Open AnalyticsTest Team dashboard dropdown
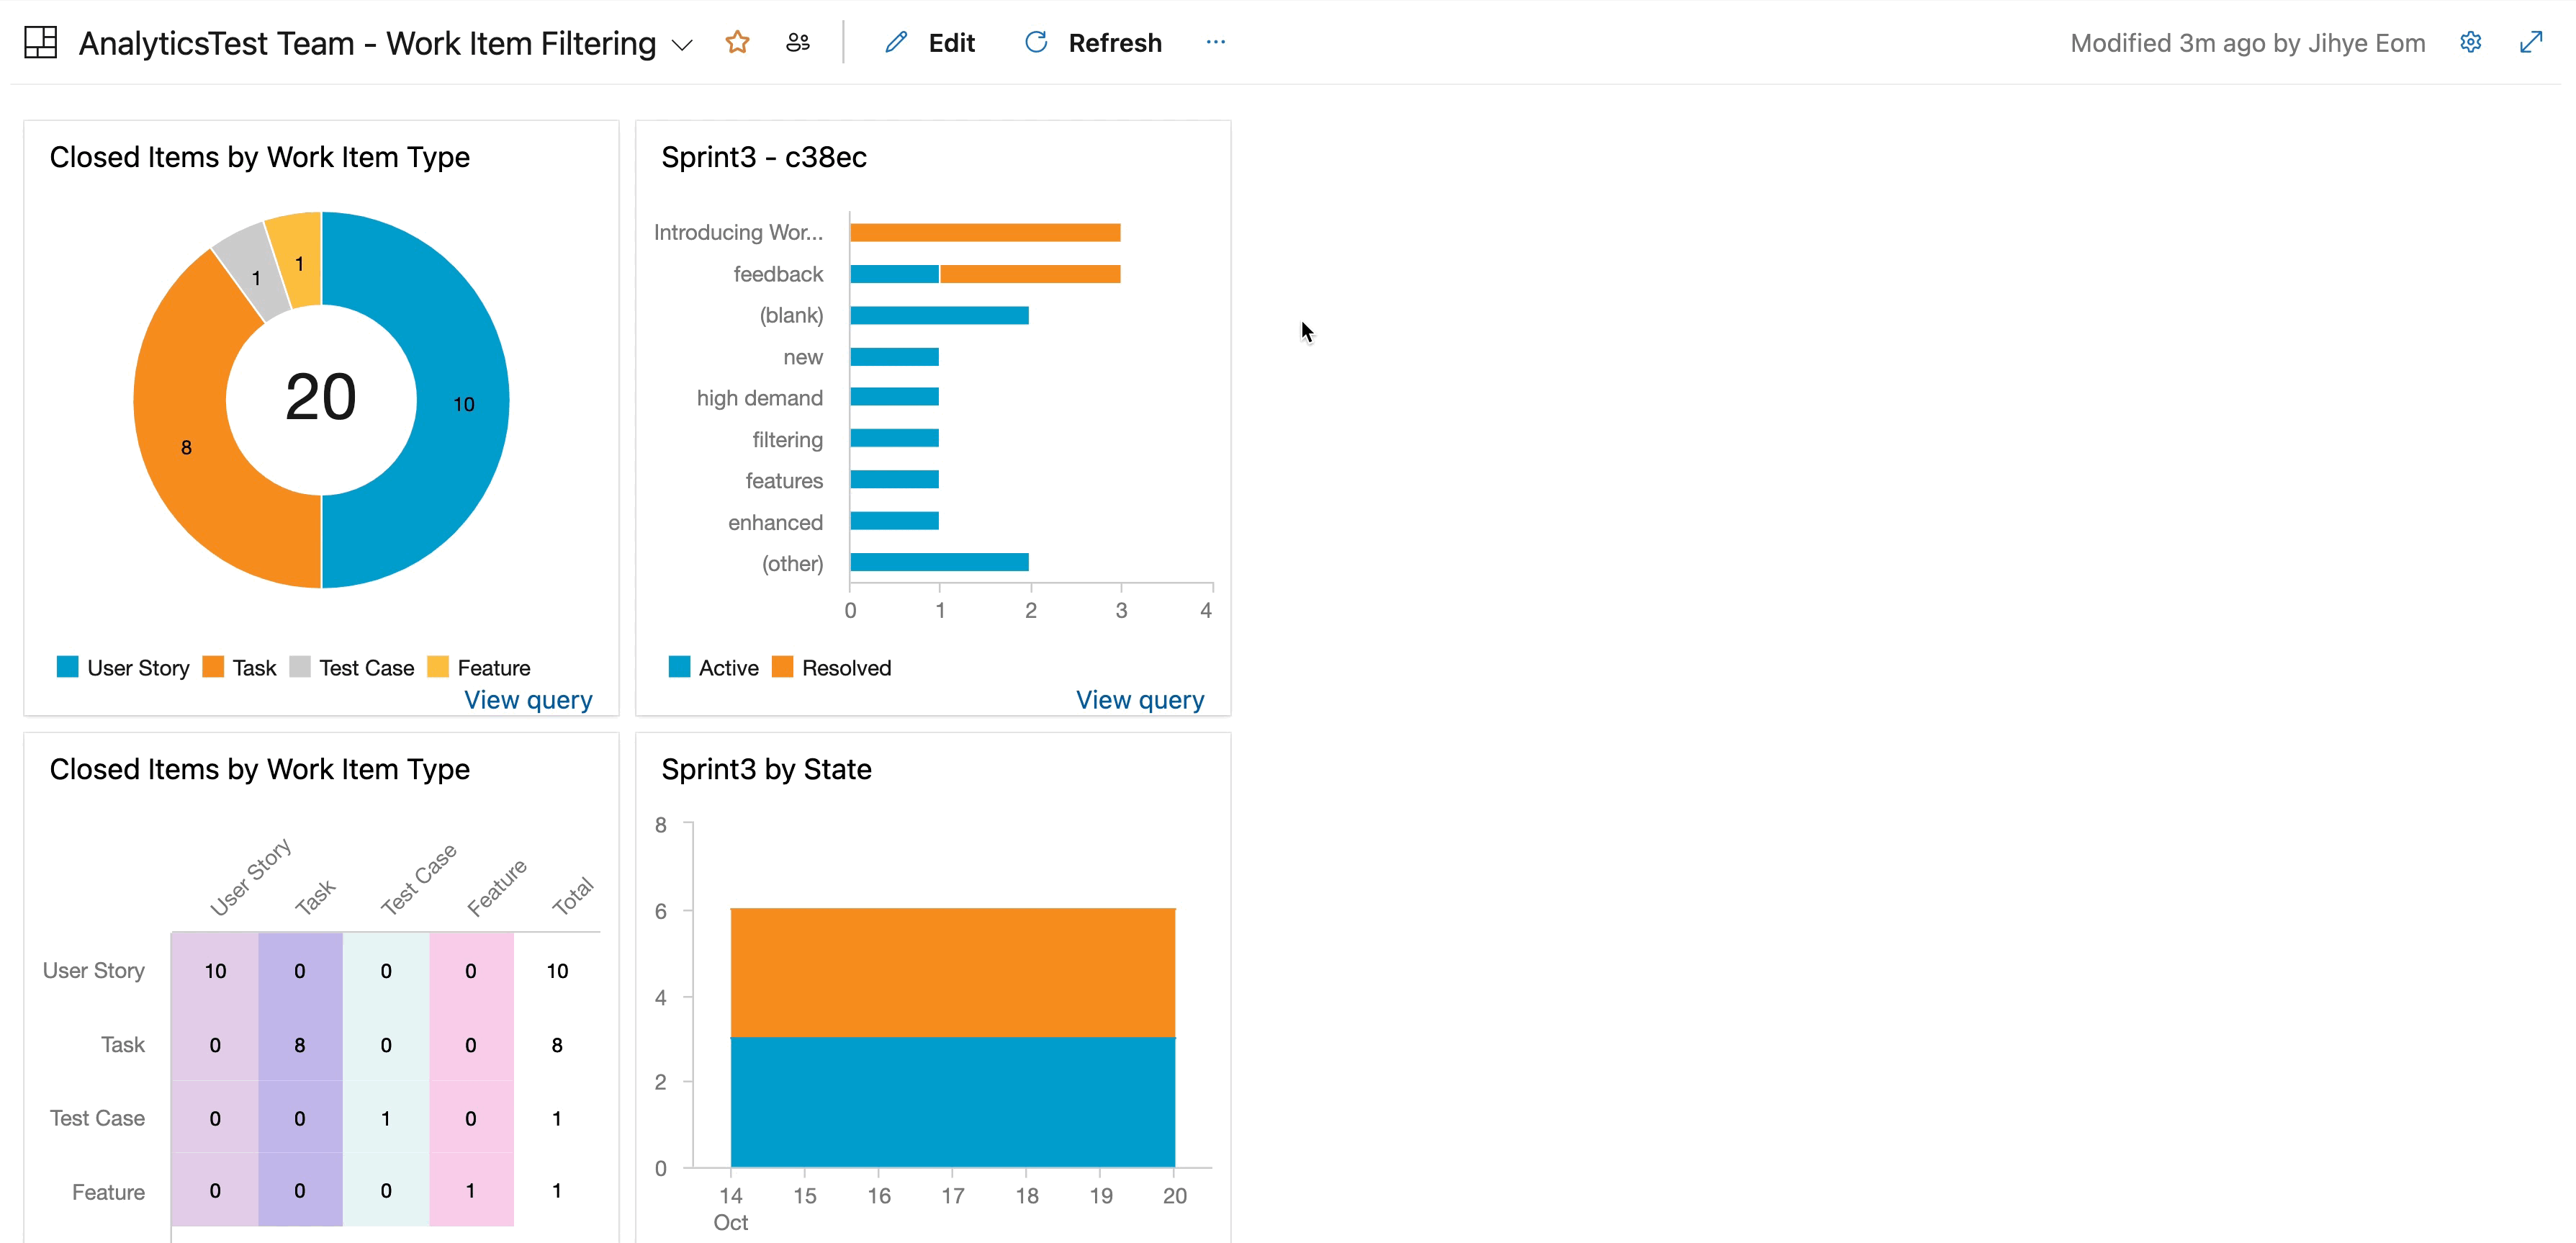This screenshot has height=1243, width=2576. [688, 42]
